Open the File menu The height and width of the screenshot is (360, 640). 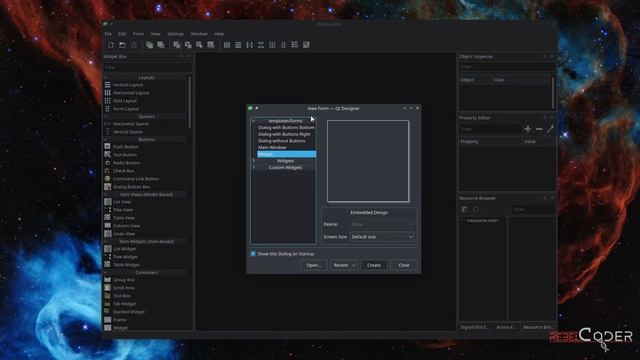point(108,34)
